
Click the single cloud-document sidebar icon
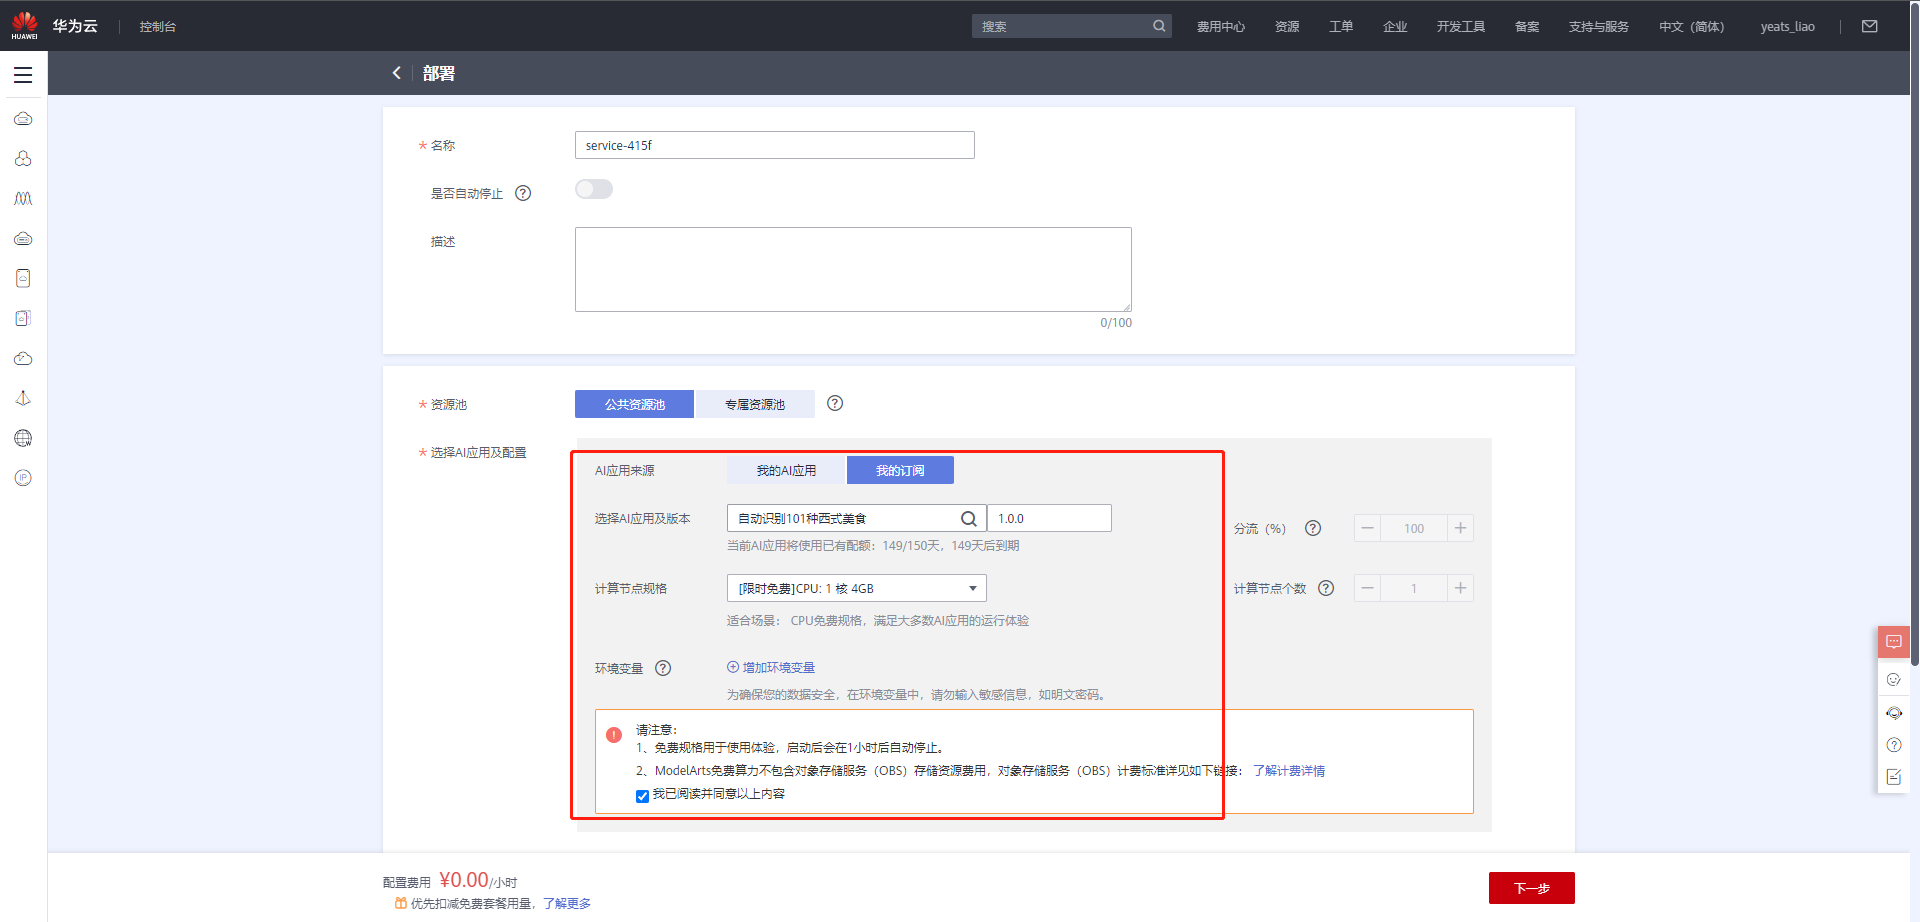pyautogui.click(x=23, y=278)
